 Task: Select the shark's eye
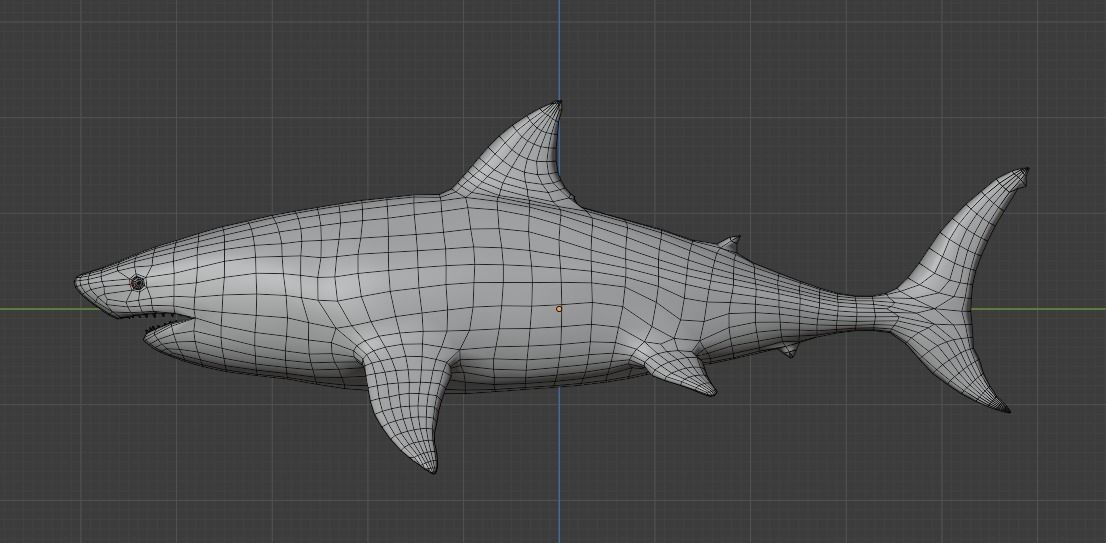138,283
